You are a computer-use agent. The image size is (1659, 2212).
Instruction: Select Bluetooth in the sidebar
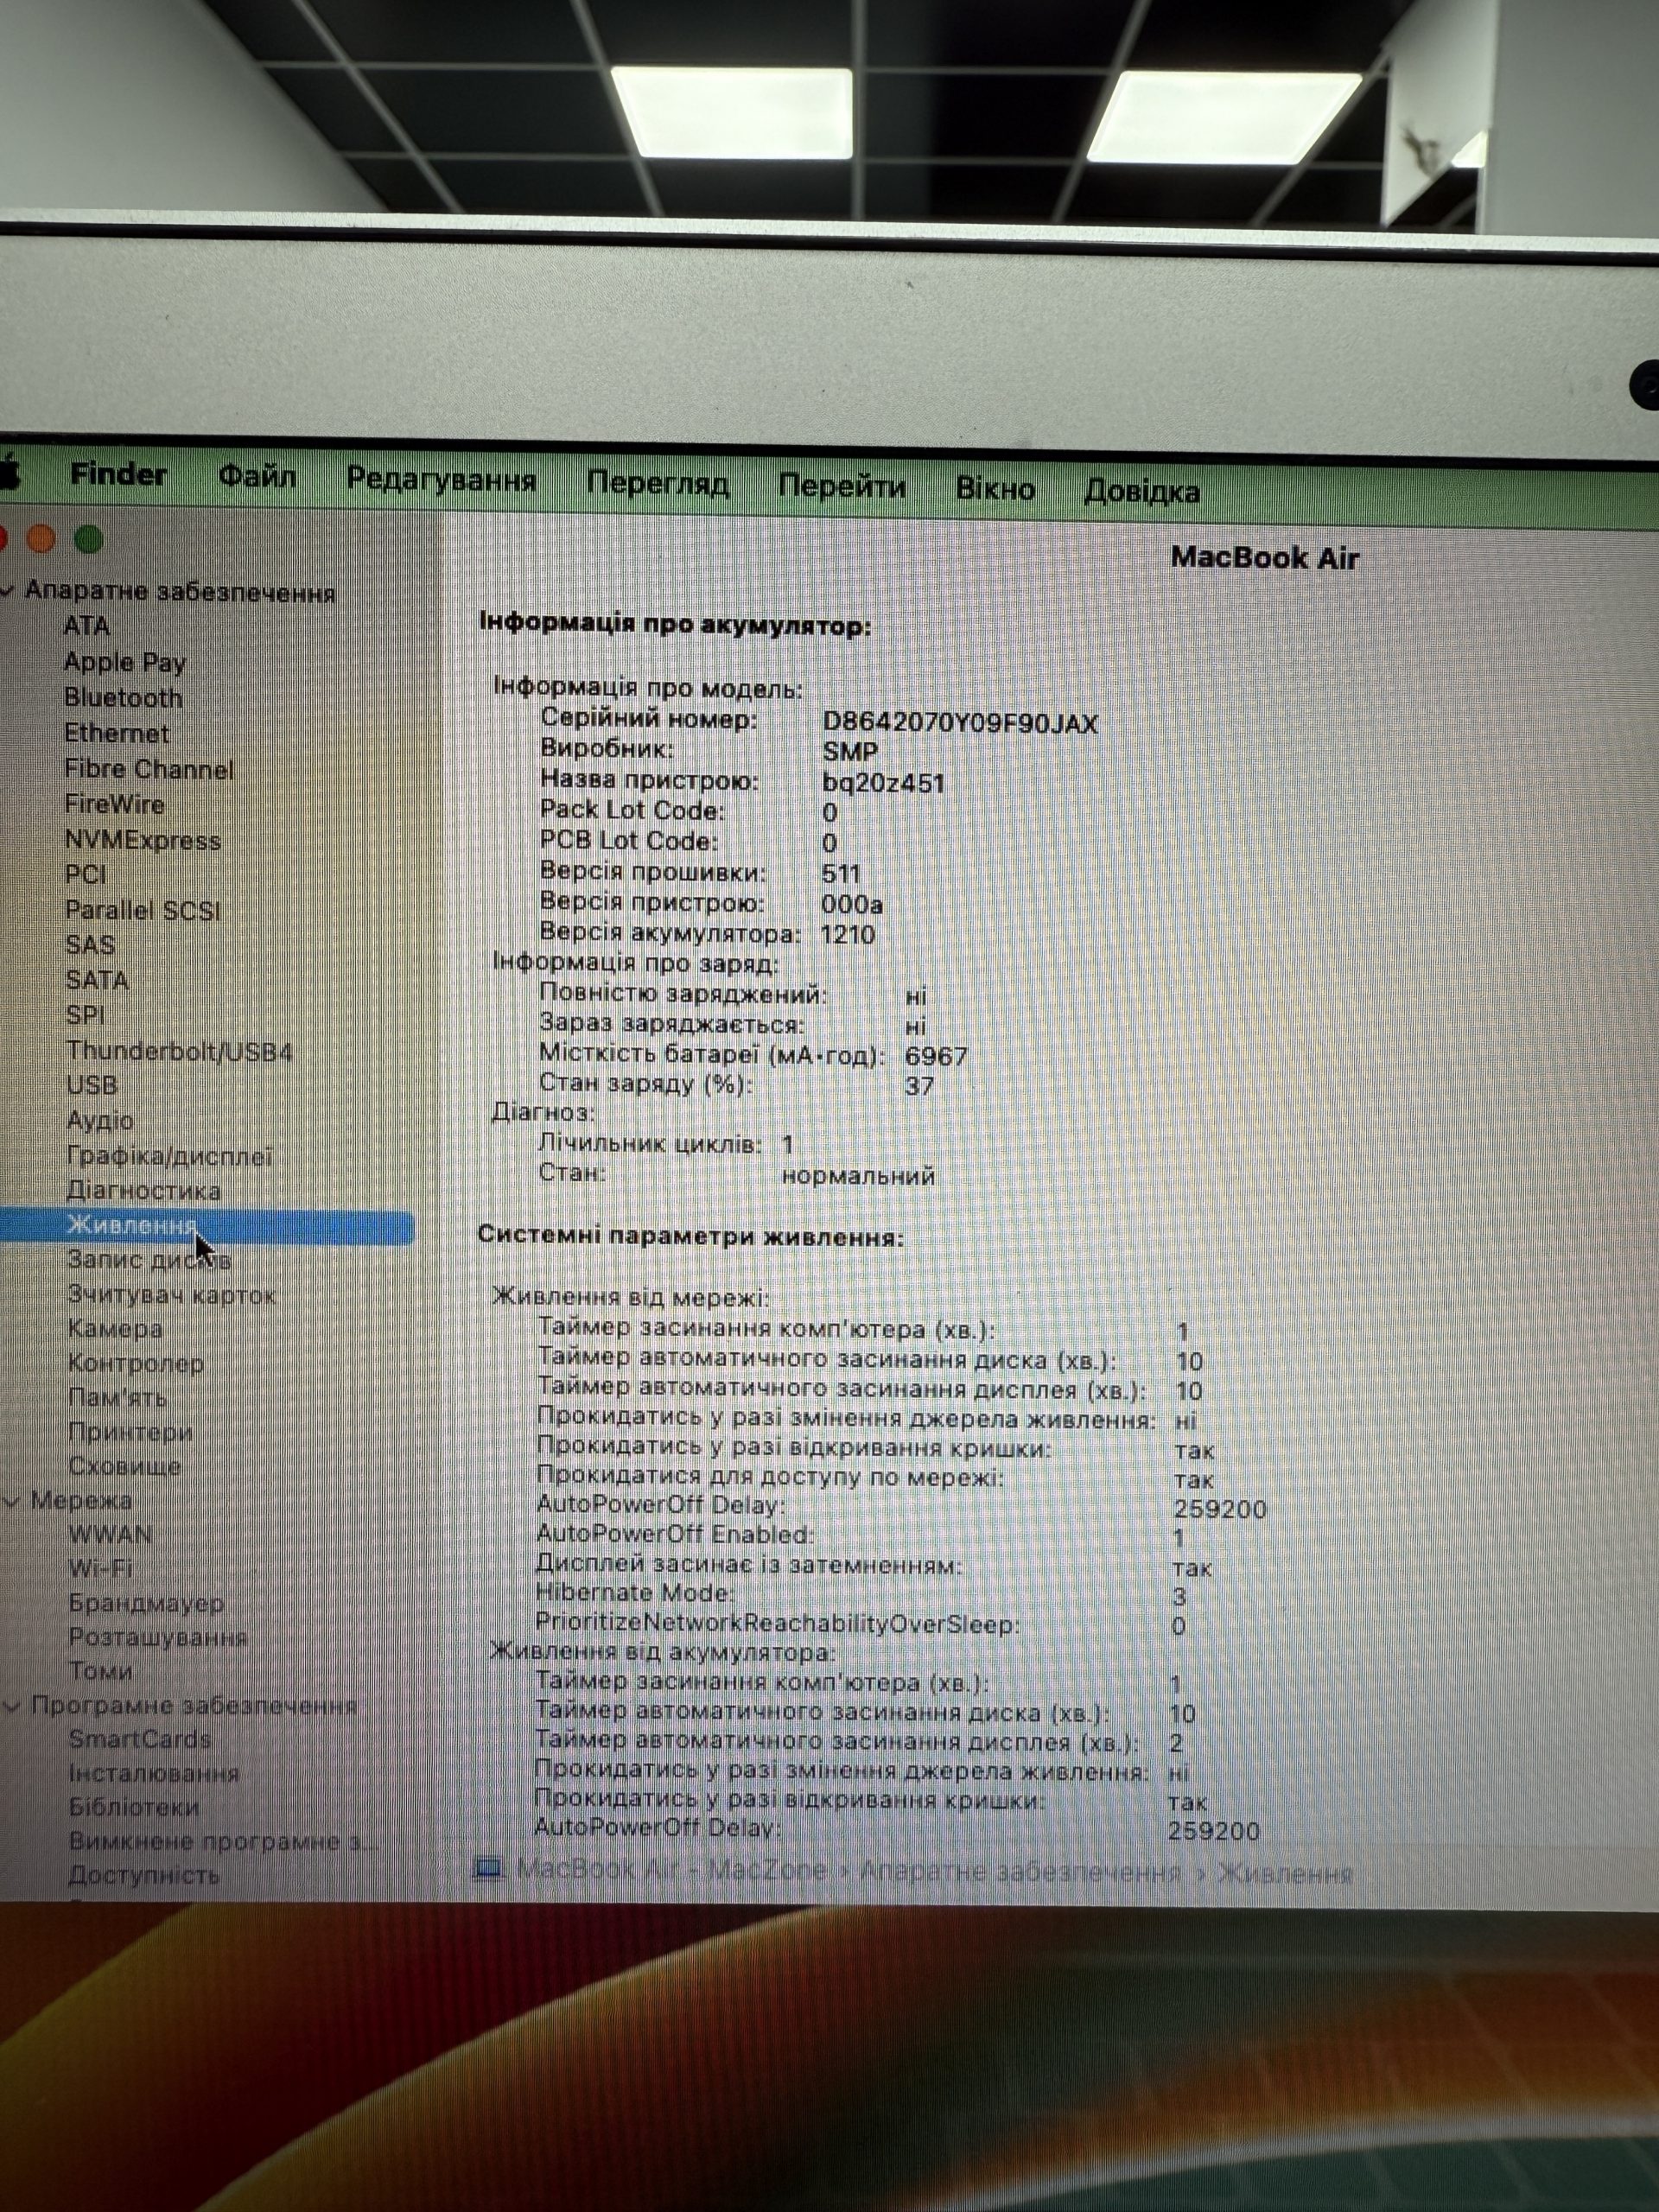tap(123, 697)
